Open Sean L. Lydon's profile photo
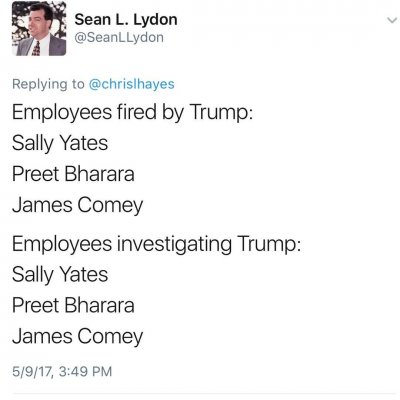 click(39, 28)
